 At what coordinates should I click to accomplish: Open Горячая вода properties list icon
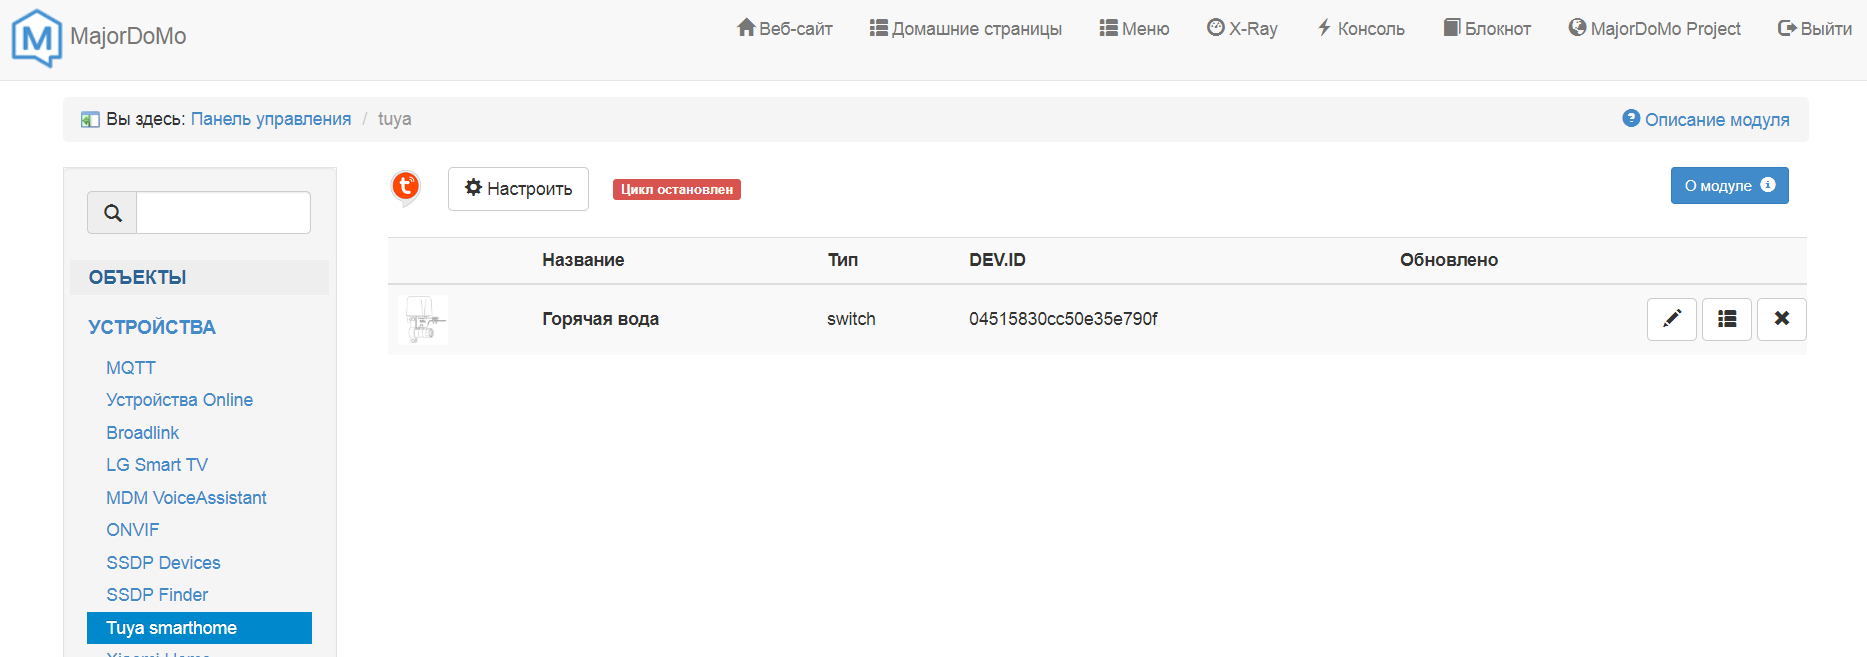(1727, 319)
